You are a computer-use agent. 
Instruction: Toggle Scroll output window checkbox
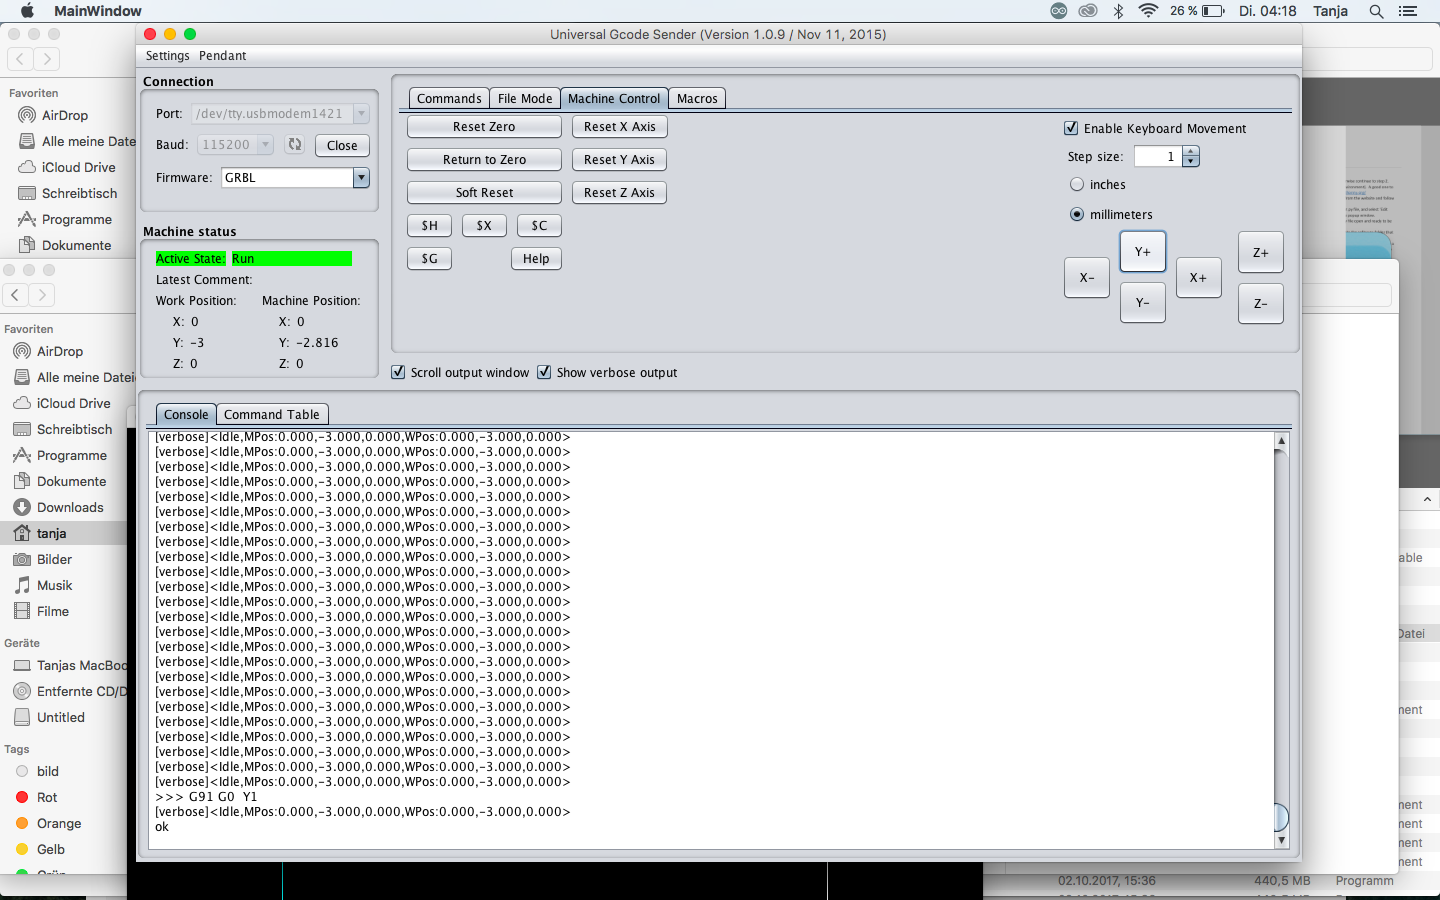(x=398, y=372)
